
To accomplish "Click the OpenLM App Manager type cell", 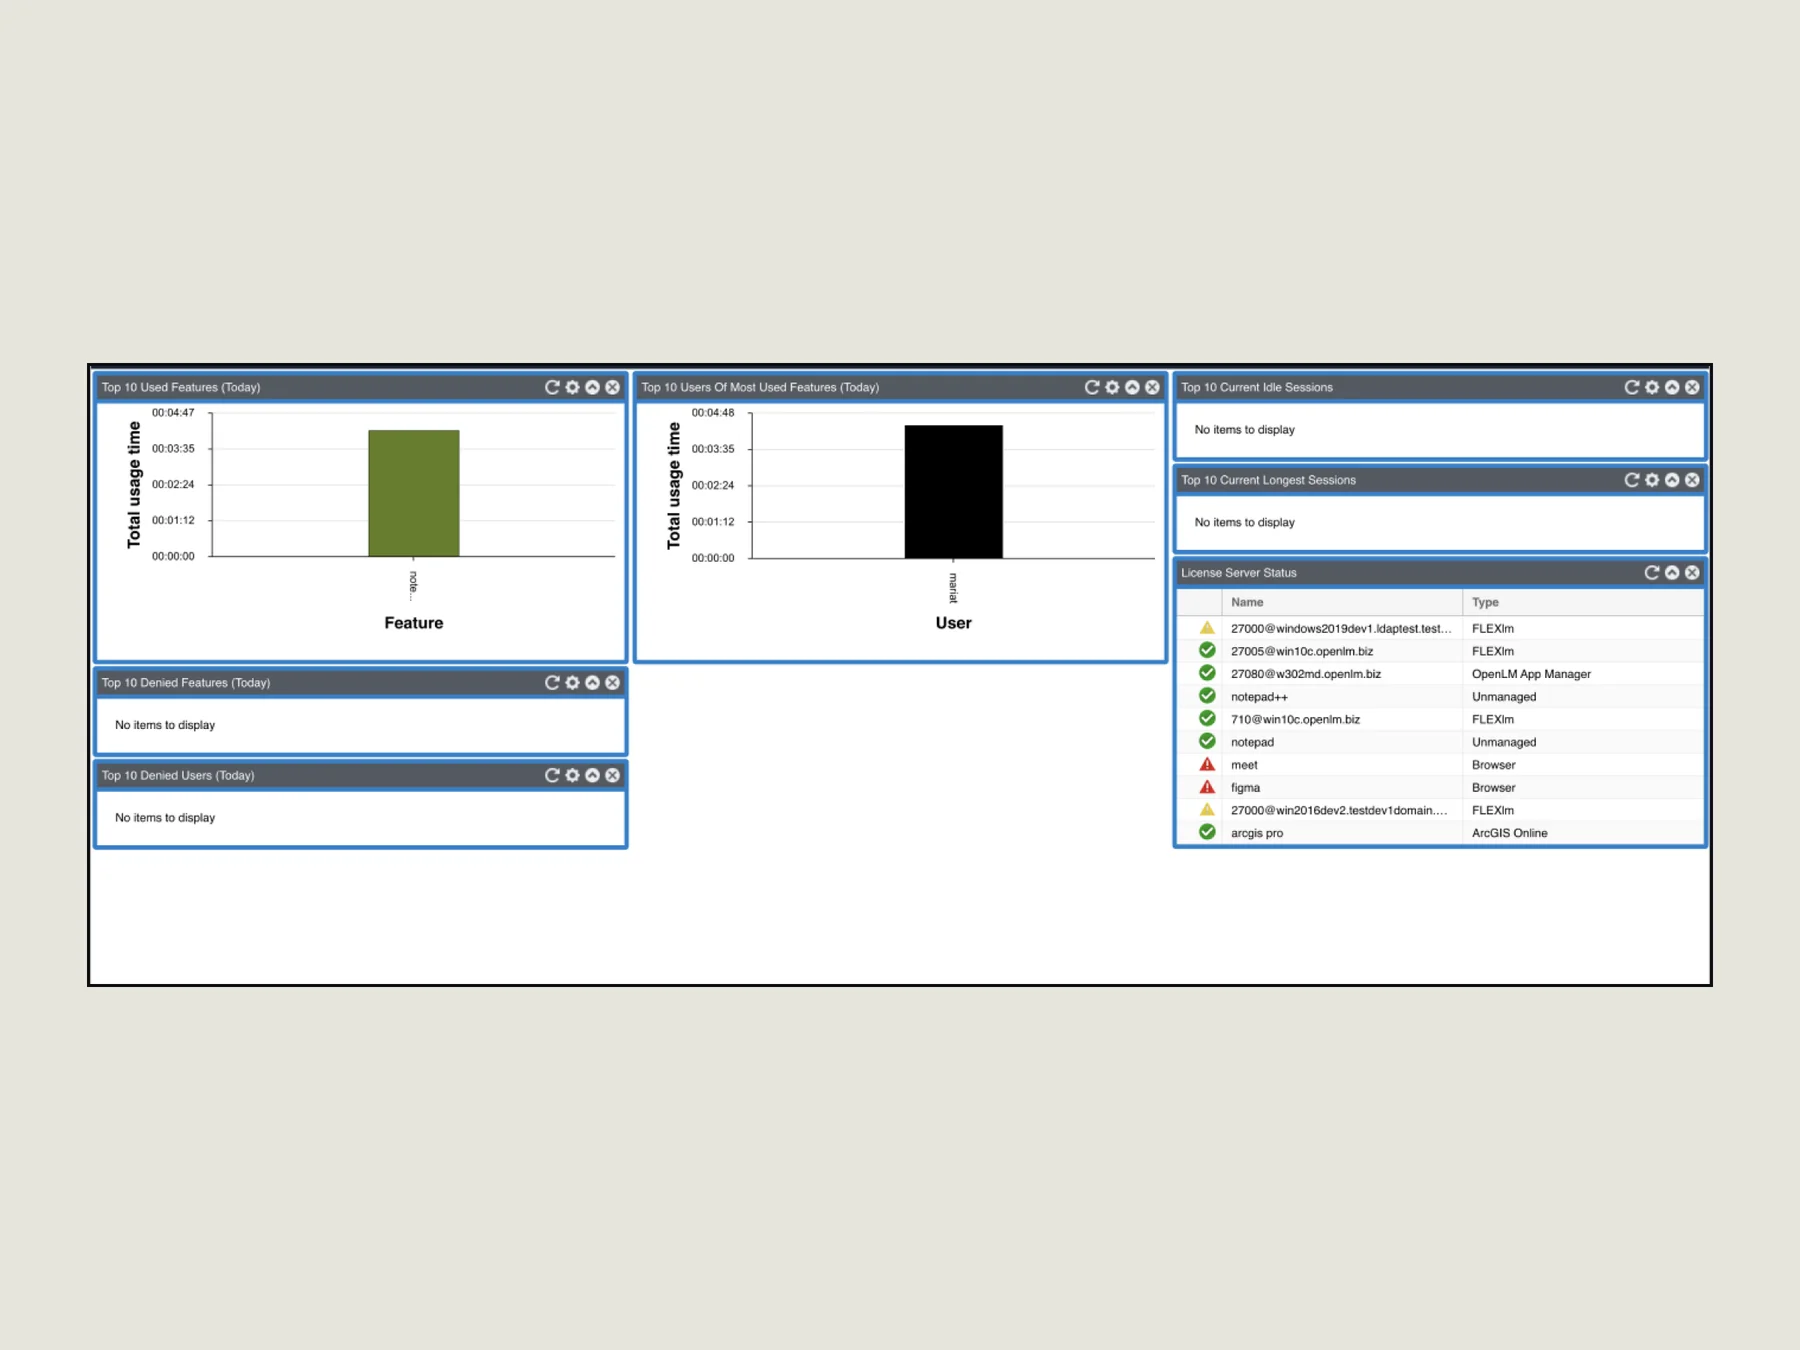I will pos(1531,674).
